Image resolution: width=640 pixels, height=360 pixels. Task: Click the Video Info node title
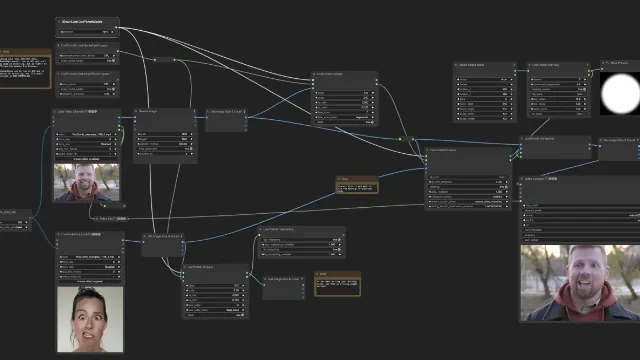coord(113,219)
